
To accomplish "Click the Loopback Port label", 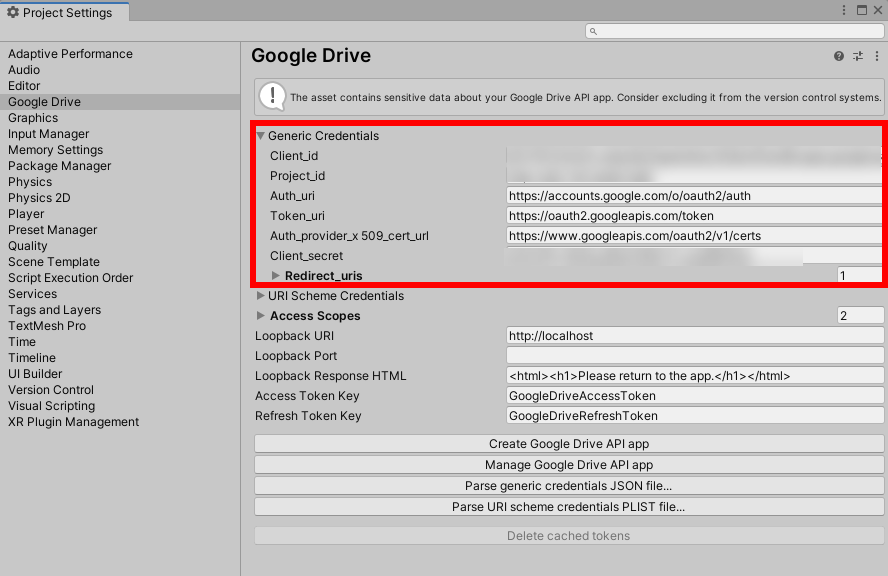I will [x=296, y=356].
